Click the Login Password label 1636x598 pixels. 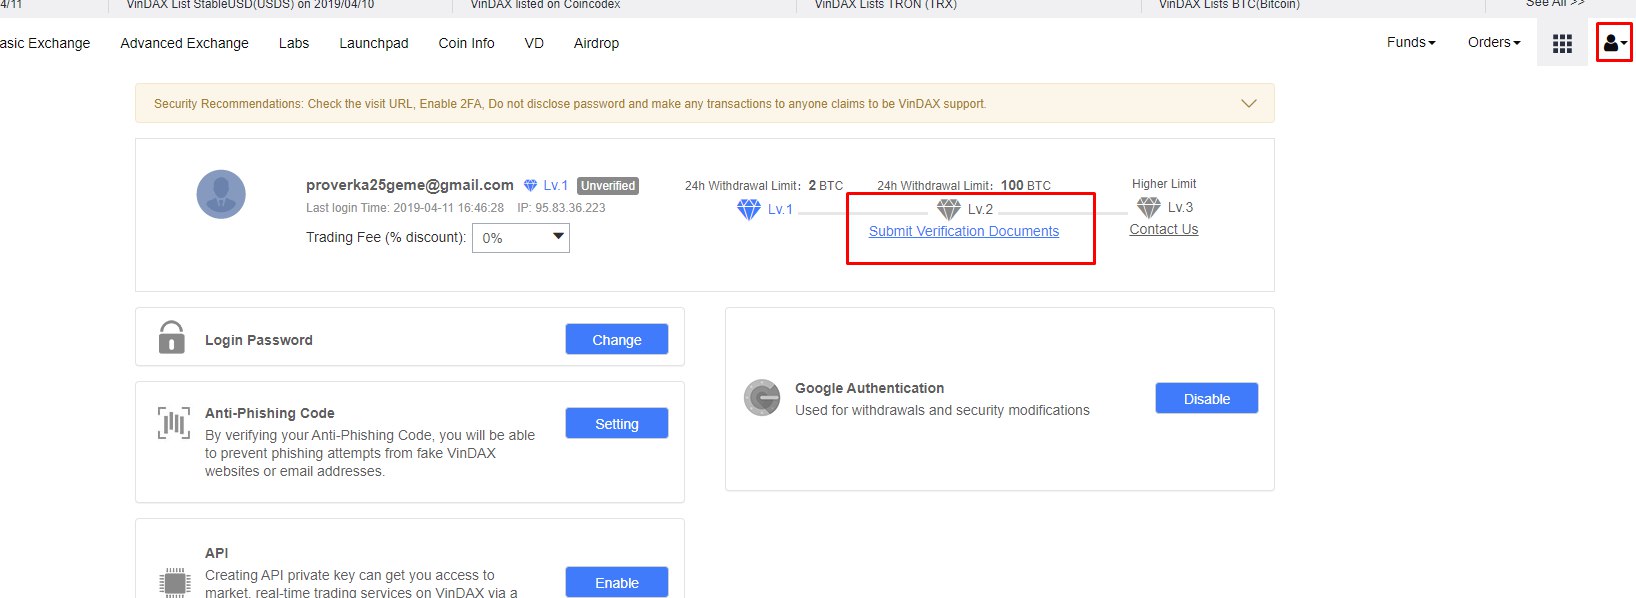click(x=259, y=340)
